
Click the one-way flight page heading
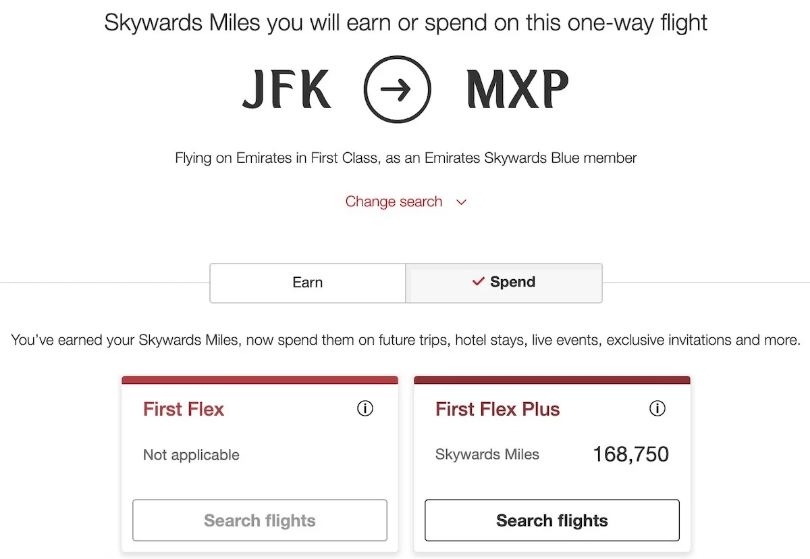click(x=405, y=23)
